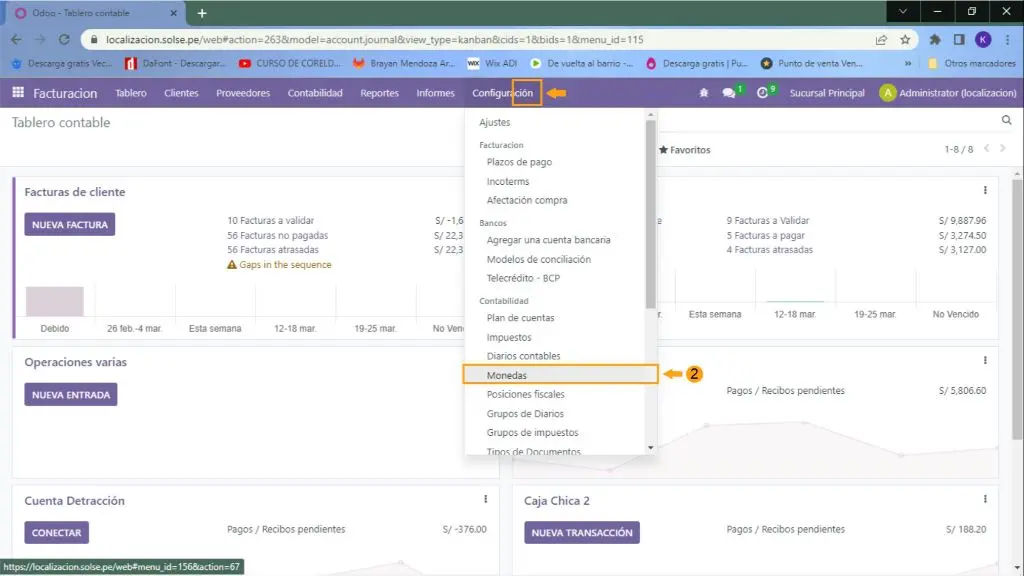Open the Odoo apps grid menu
Image resolution: width=1024 pixels, height=576 pixels.
pyautogui.click(x=17, y=93)
